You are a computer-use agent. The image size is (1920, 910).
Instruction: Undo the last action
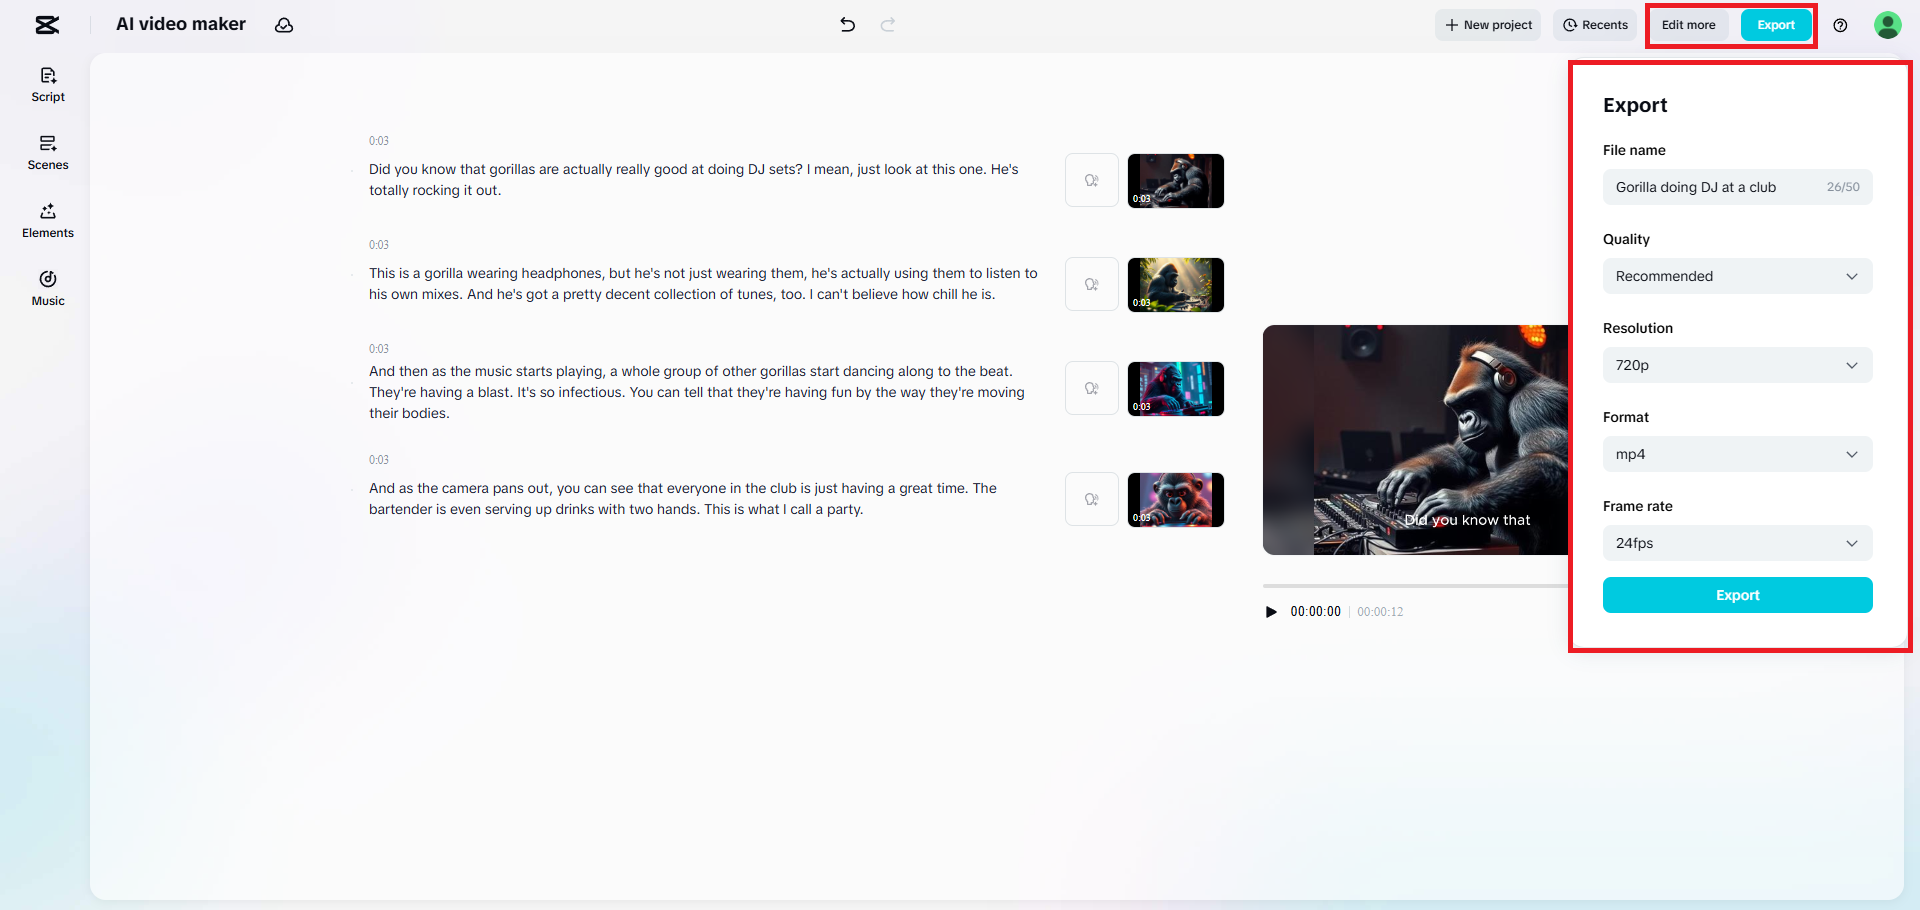coord(847,25)
